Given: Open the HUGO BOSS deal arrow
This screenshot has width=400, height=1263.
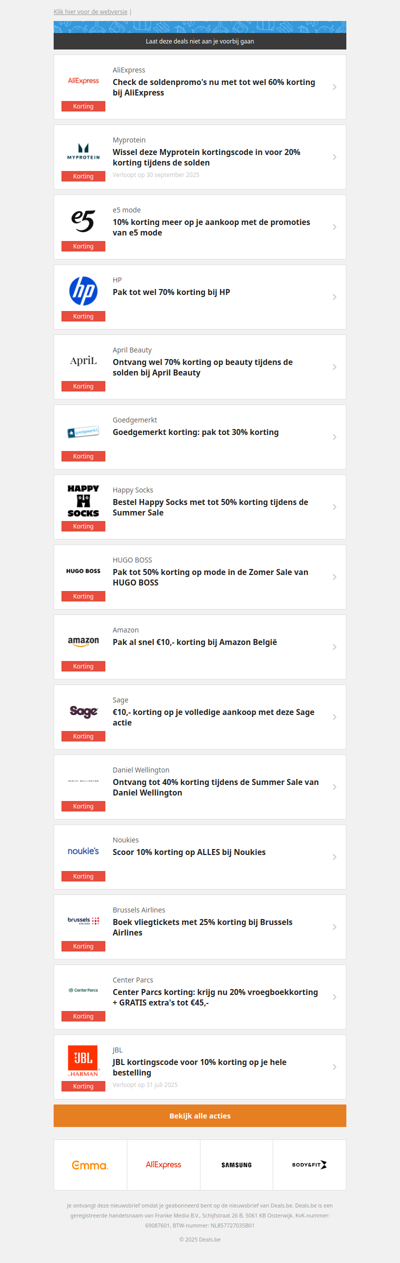Looking at the screenshot, I should click(334, 577).
